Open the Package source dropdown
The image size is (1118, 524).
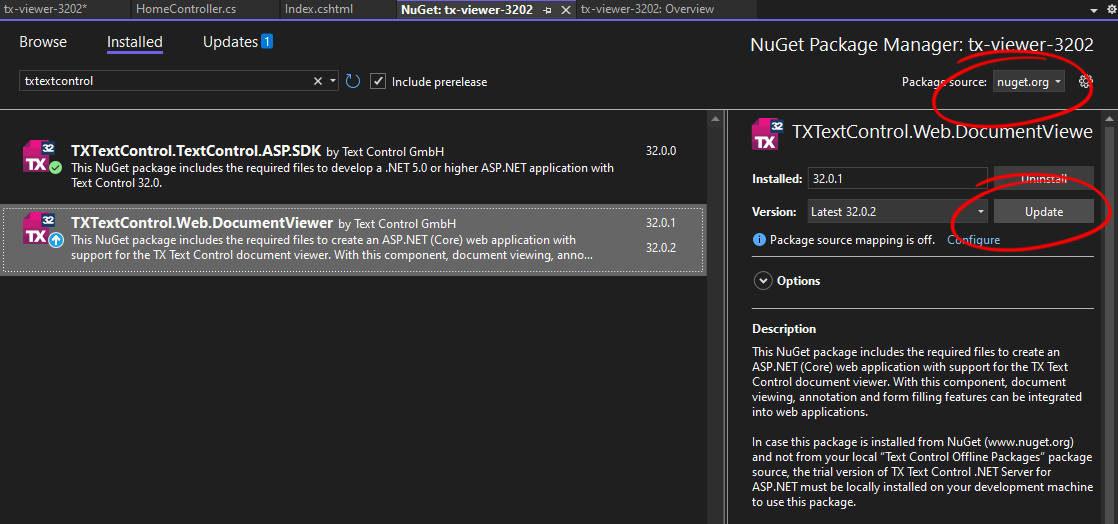click(1029, 82)
